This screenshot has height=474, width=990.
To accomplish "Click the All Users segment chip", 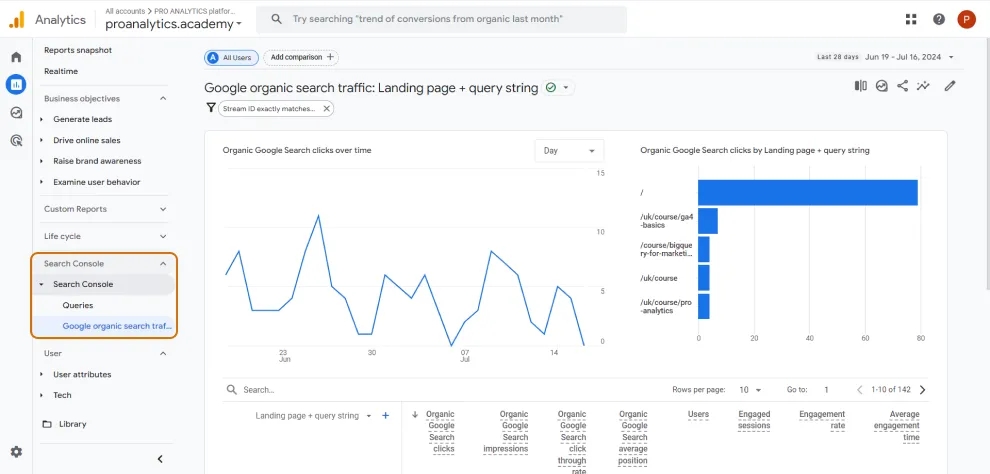I will [231, 57].
